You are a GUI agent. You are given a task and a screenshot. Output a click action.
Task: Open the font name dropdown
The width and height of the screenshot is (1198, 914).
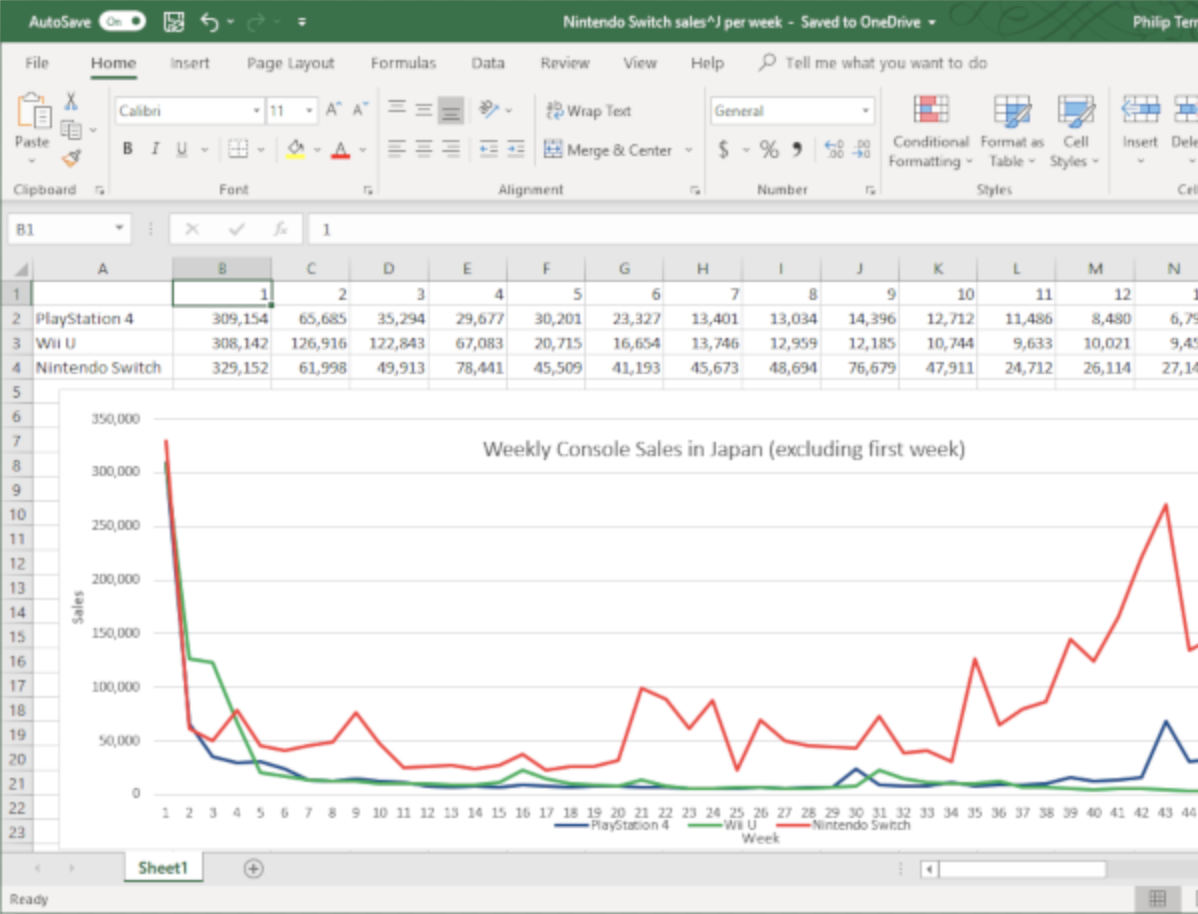coord(257,111)
